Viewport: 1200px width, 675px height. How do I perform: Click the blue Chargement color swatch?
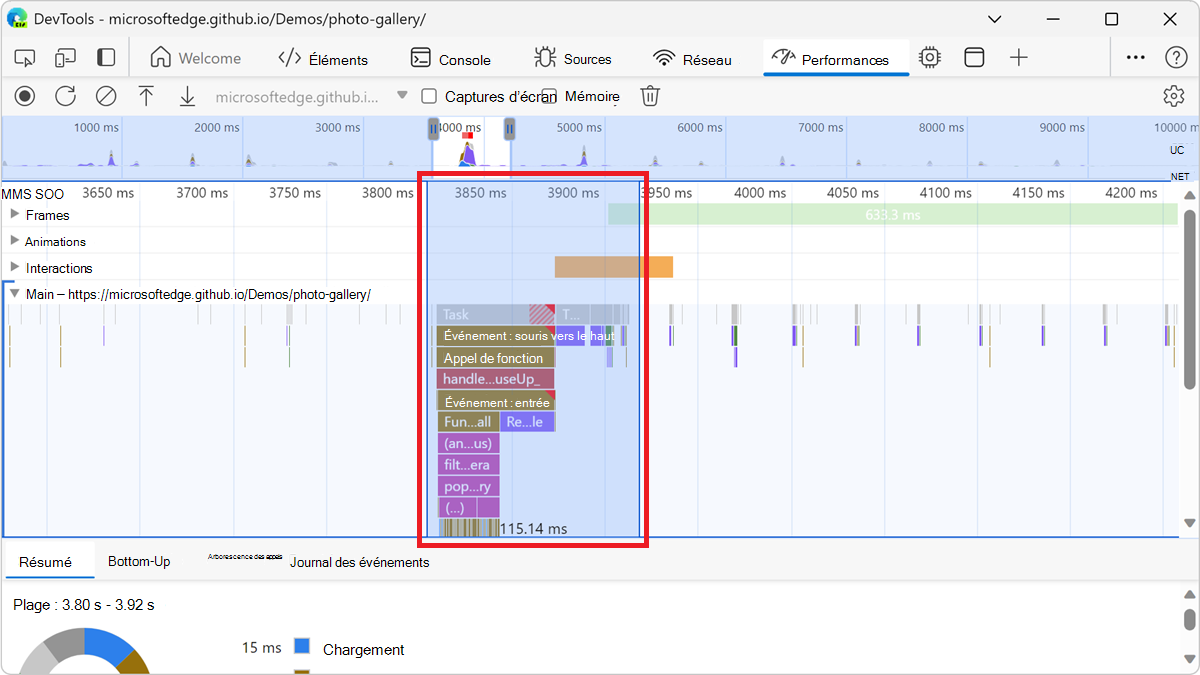[x=302, y=648]
